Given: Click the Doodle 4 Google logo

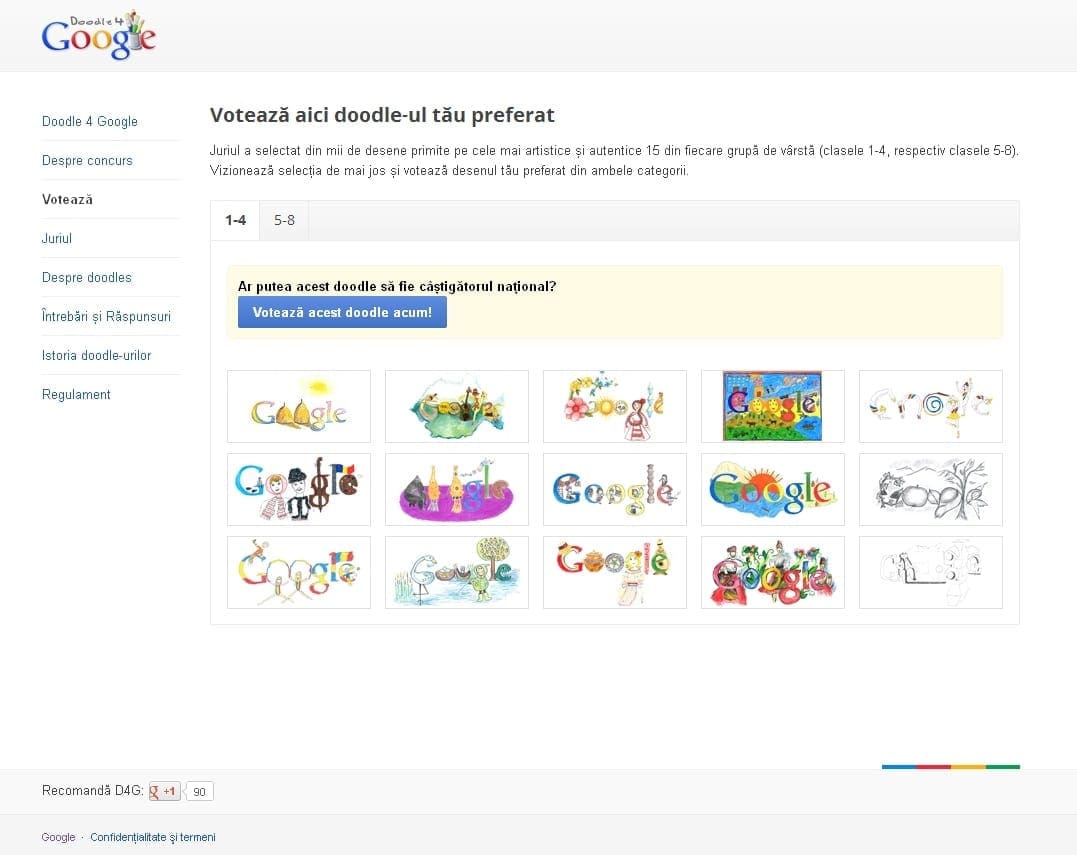Looking at the screenshot, I should (98, 36).
